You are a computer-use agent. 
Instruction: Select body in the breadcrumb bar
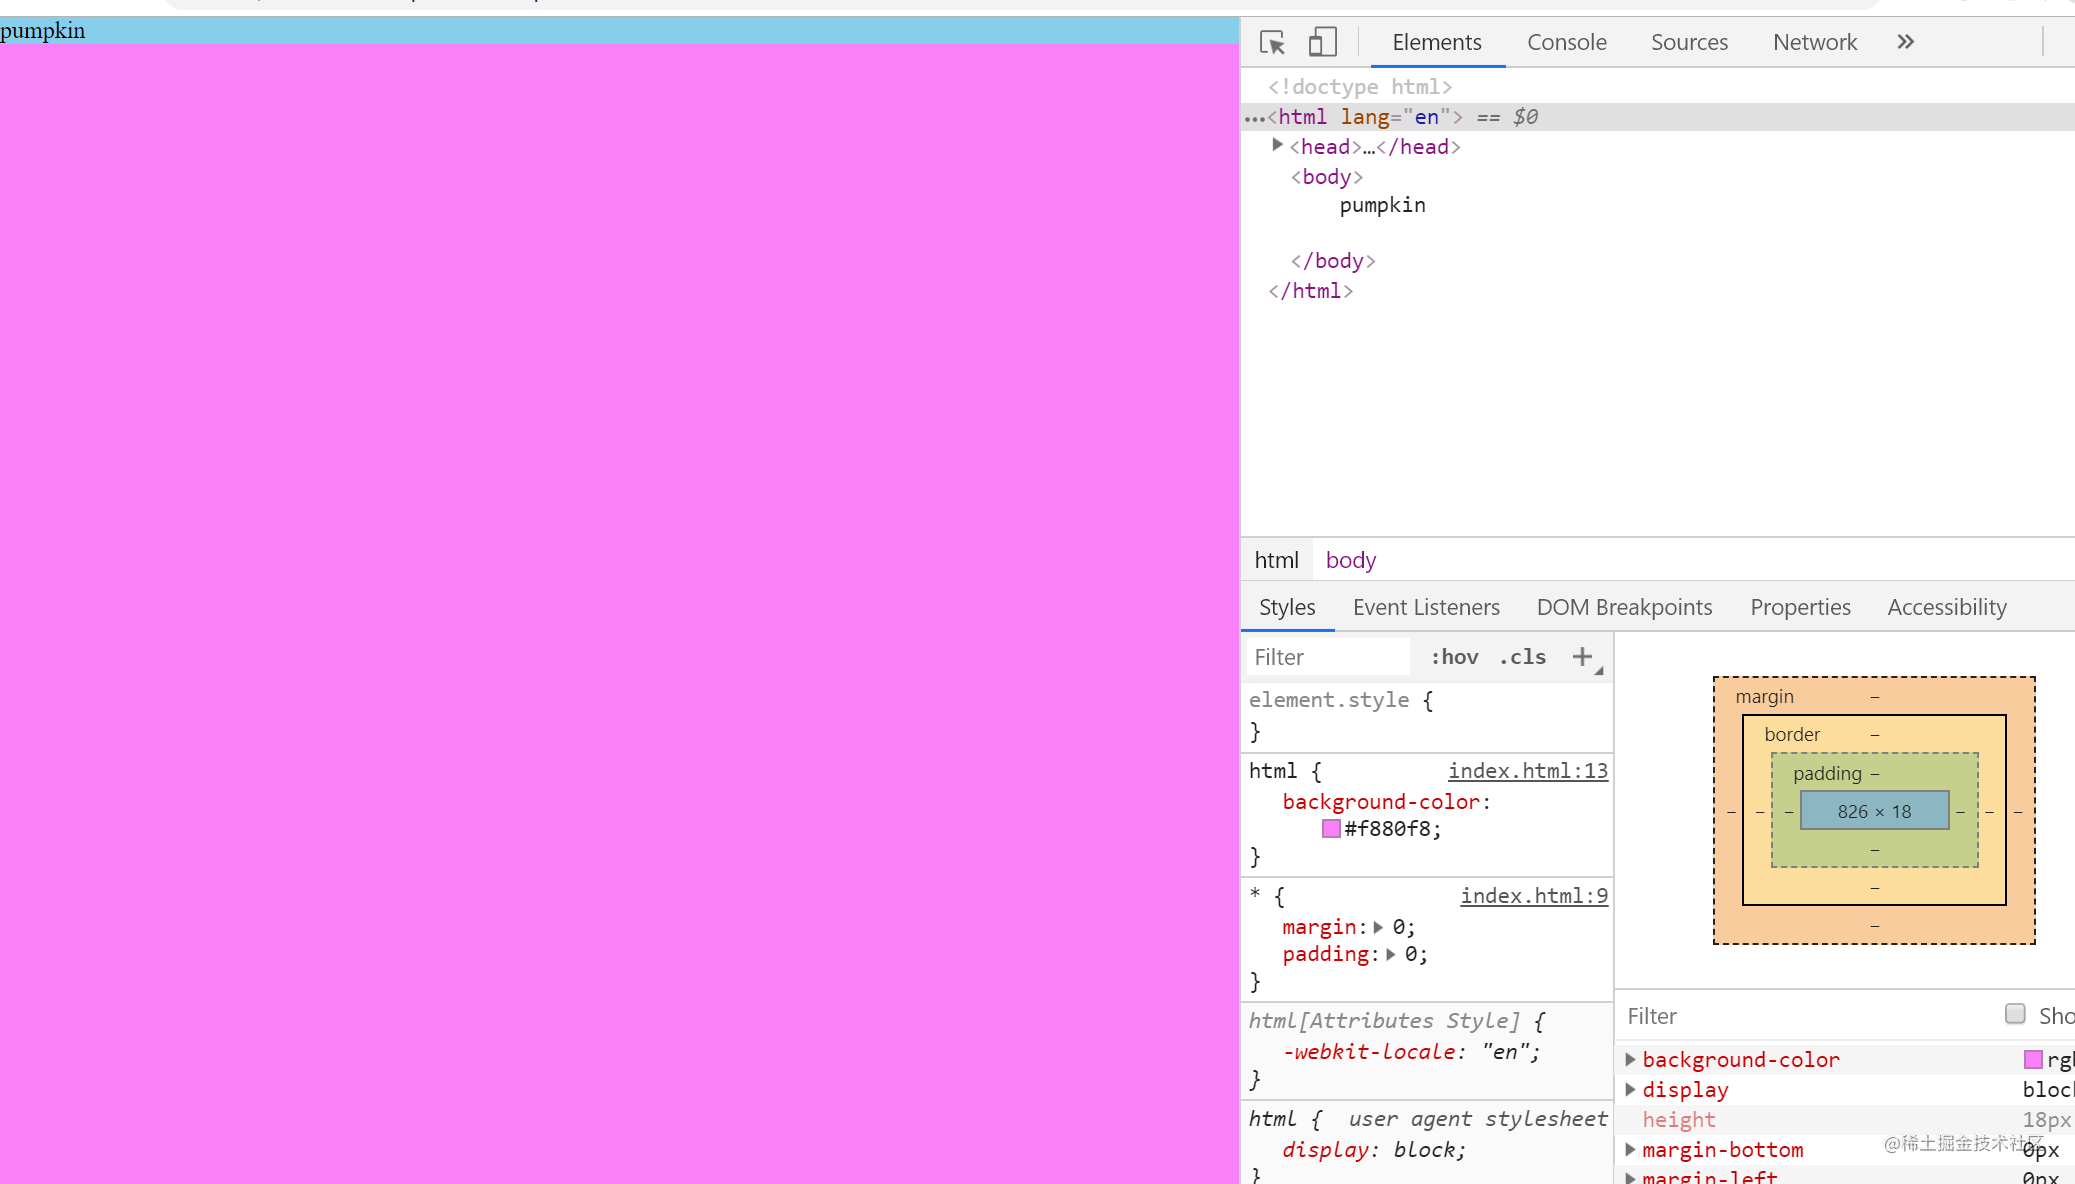(1351, 560)
